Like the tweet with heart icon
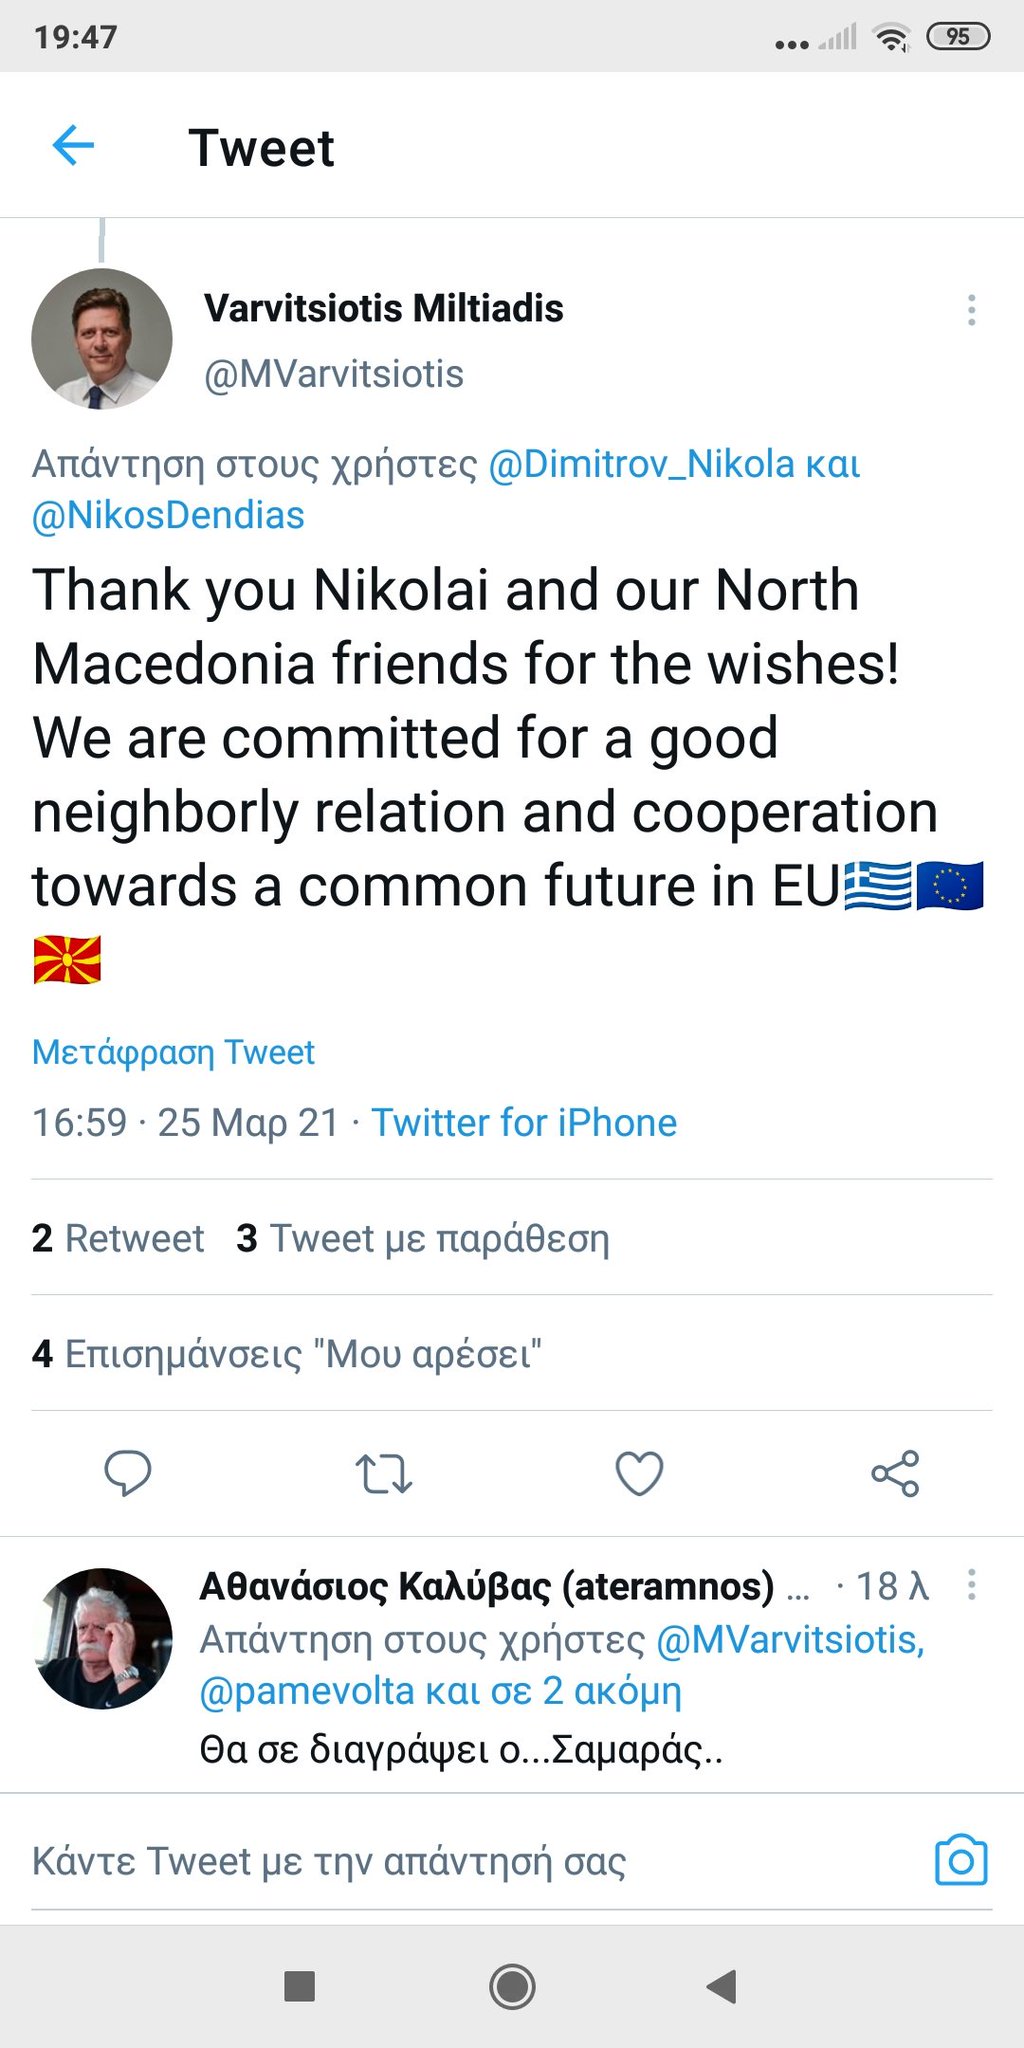The height and width of the screenshot is (2048, 1024). (639, 1473)
